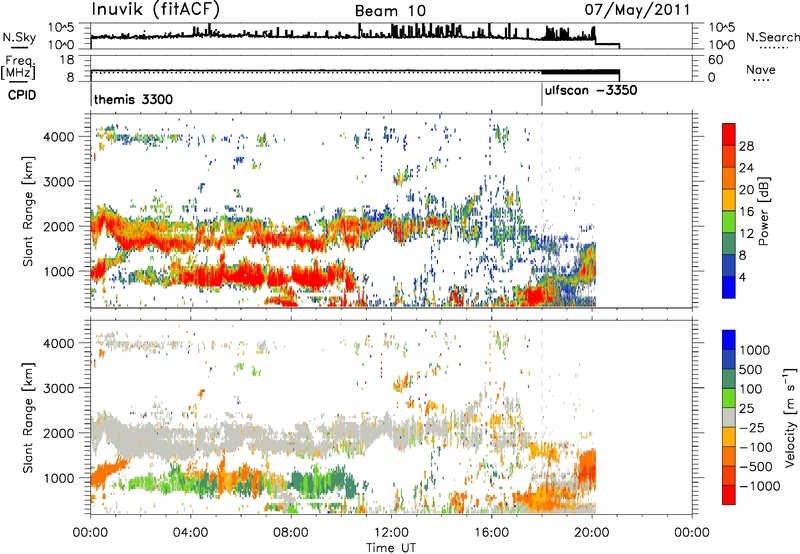Screen dimensions: 800x554
Task: Click the '4000' tick on the power panel
Action: (x=58, y=137)
